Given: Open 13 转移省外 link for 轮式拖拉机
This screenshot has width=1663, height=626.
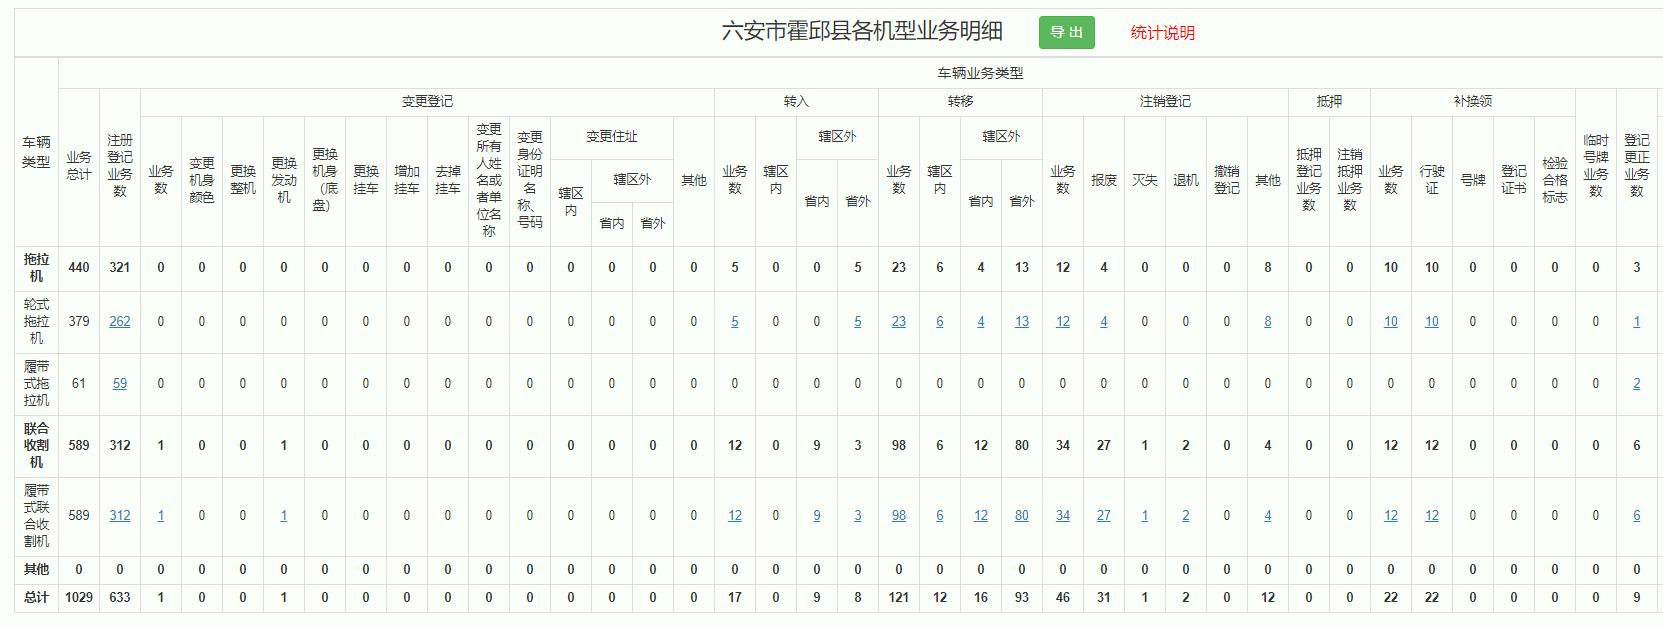Looking at the screenshot, I should coord(1021,322).
